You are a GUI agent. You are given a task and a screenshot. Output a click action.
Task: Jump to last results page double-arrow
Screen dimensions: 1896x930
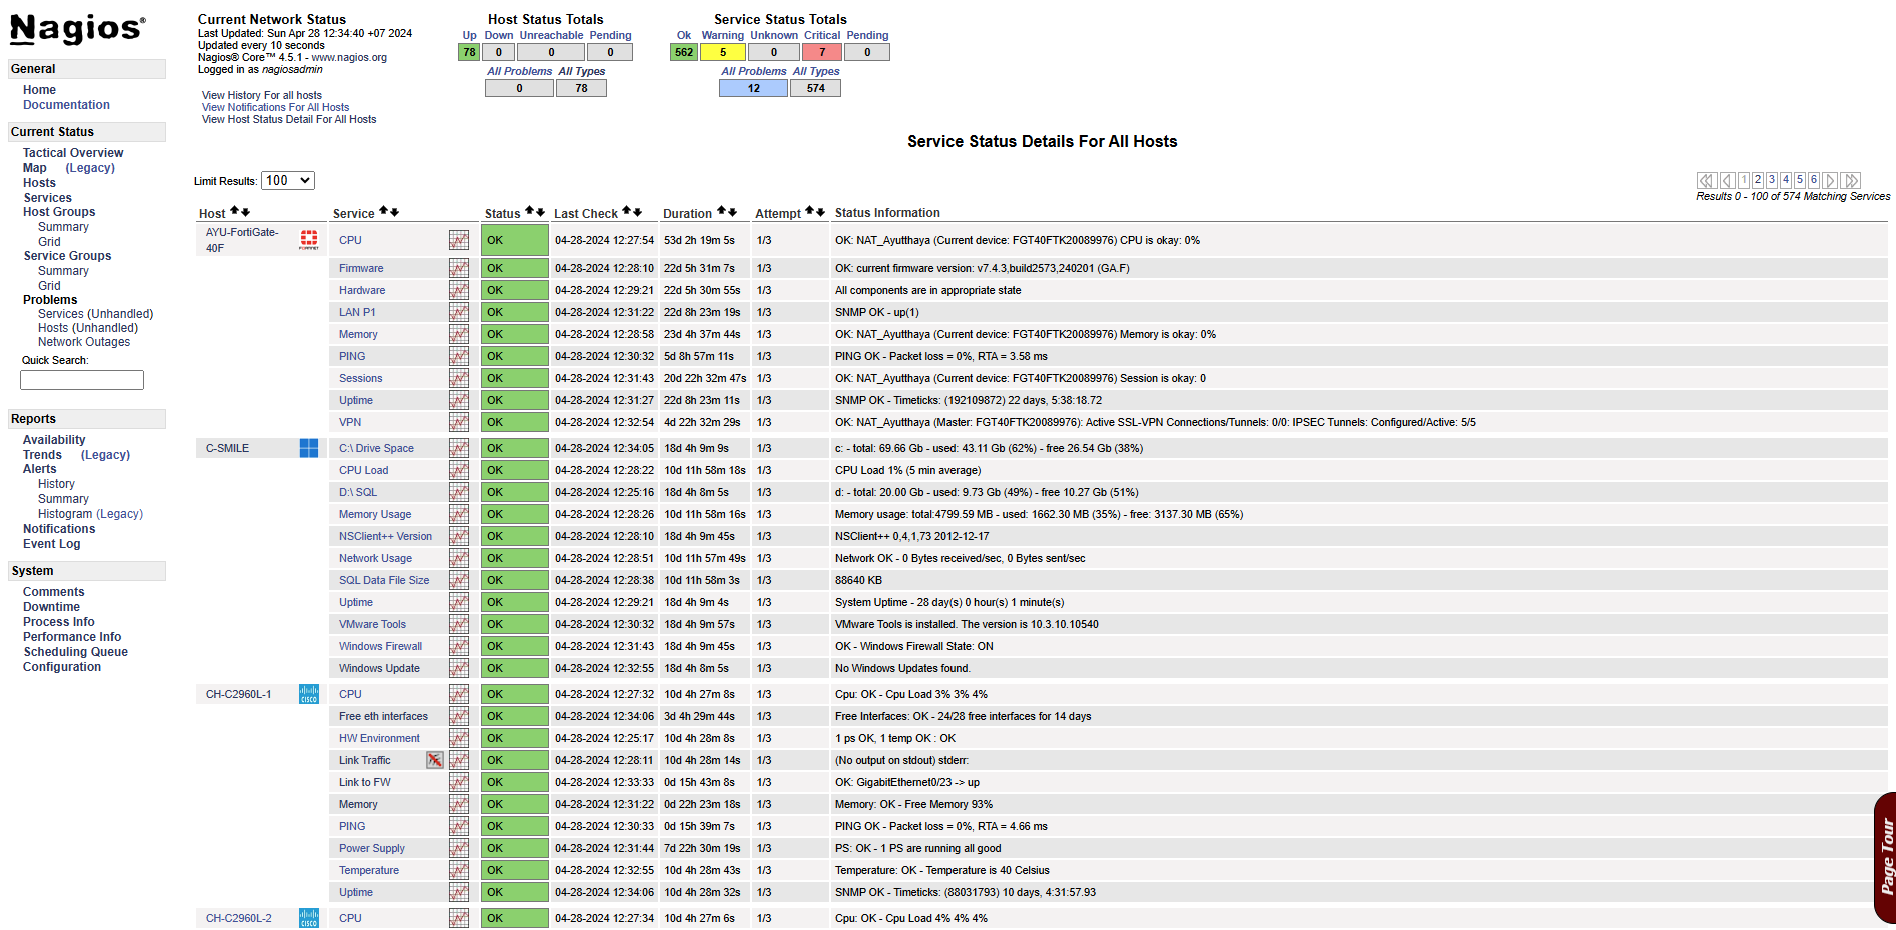point(1853,180)
